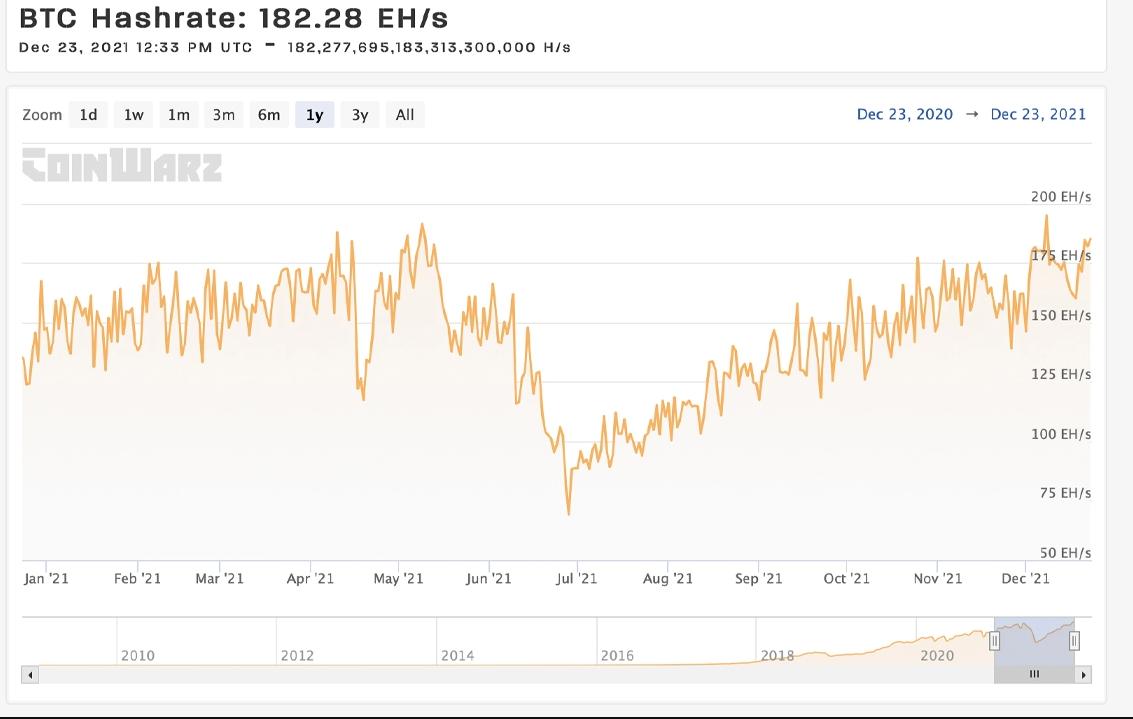Click the Jan '21 axis label
Viewport: 1133px width, 719px height.
point(46,579)
